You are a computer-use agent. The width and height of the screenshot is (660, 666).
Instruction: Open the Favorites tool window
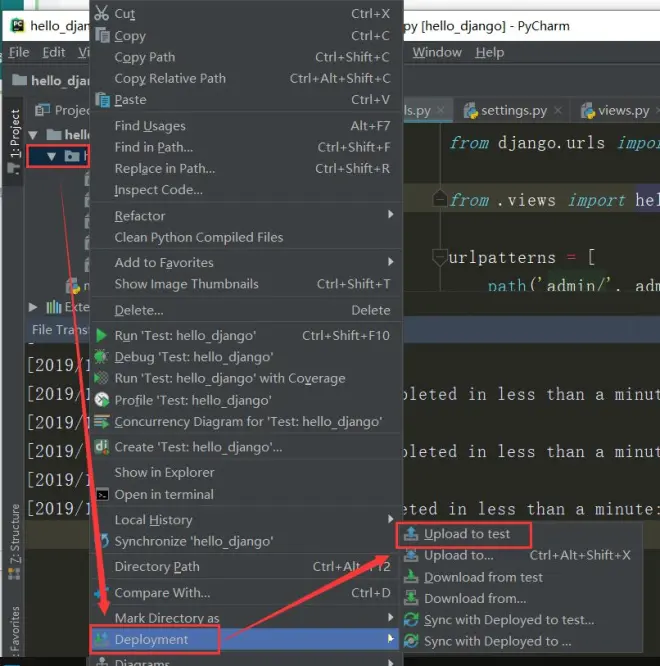pos(14,630)
